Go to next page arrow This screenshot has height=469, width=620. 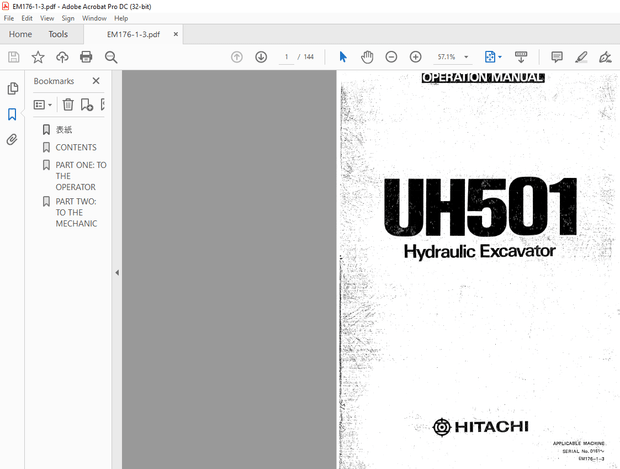pyautogui.click(x=261, y=57)
